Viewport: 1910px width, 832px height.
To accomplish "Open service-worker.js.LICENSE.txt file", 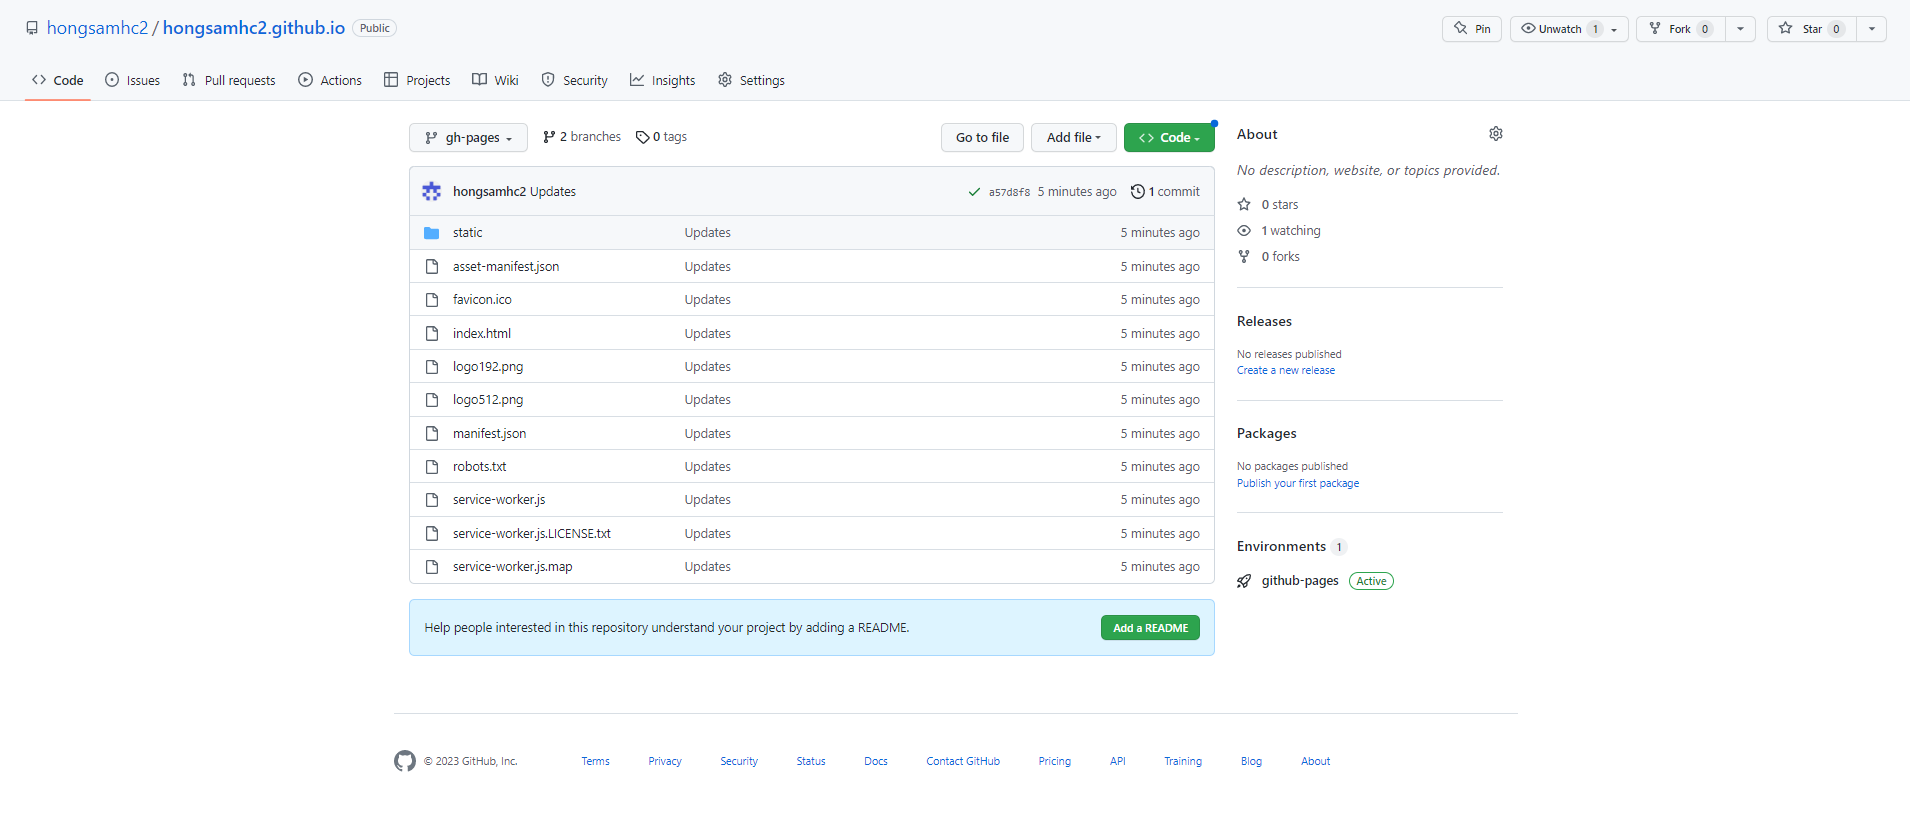I will (x=532, y=534).
